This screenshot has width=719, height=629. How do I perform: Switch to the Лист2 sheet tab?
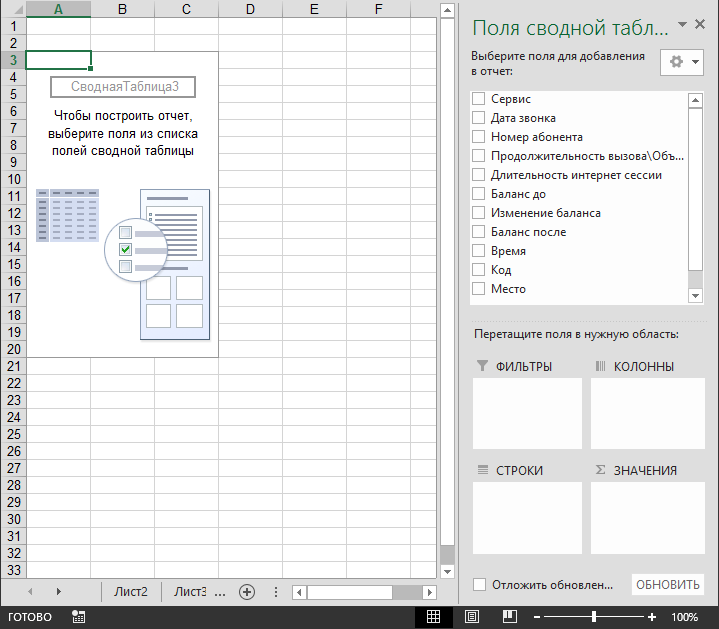click(131, 592)
